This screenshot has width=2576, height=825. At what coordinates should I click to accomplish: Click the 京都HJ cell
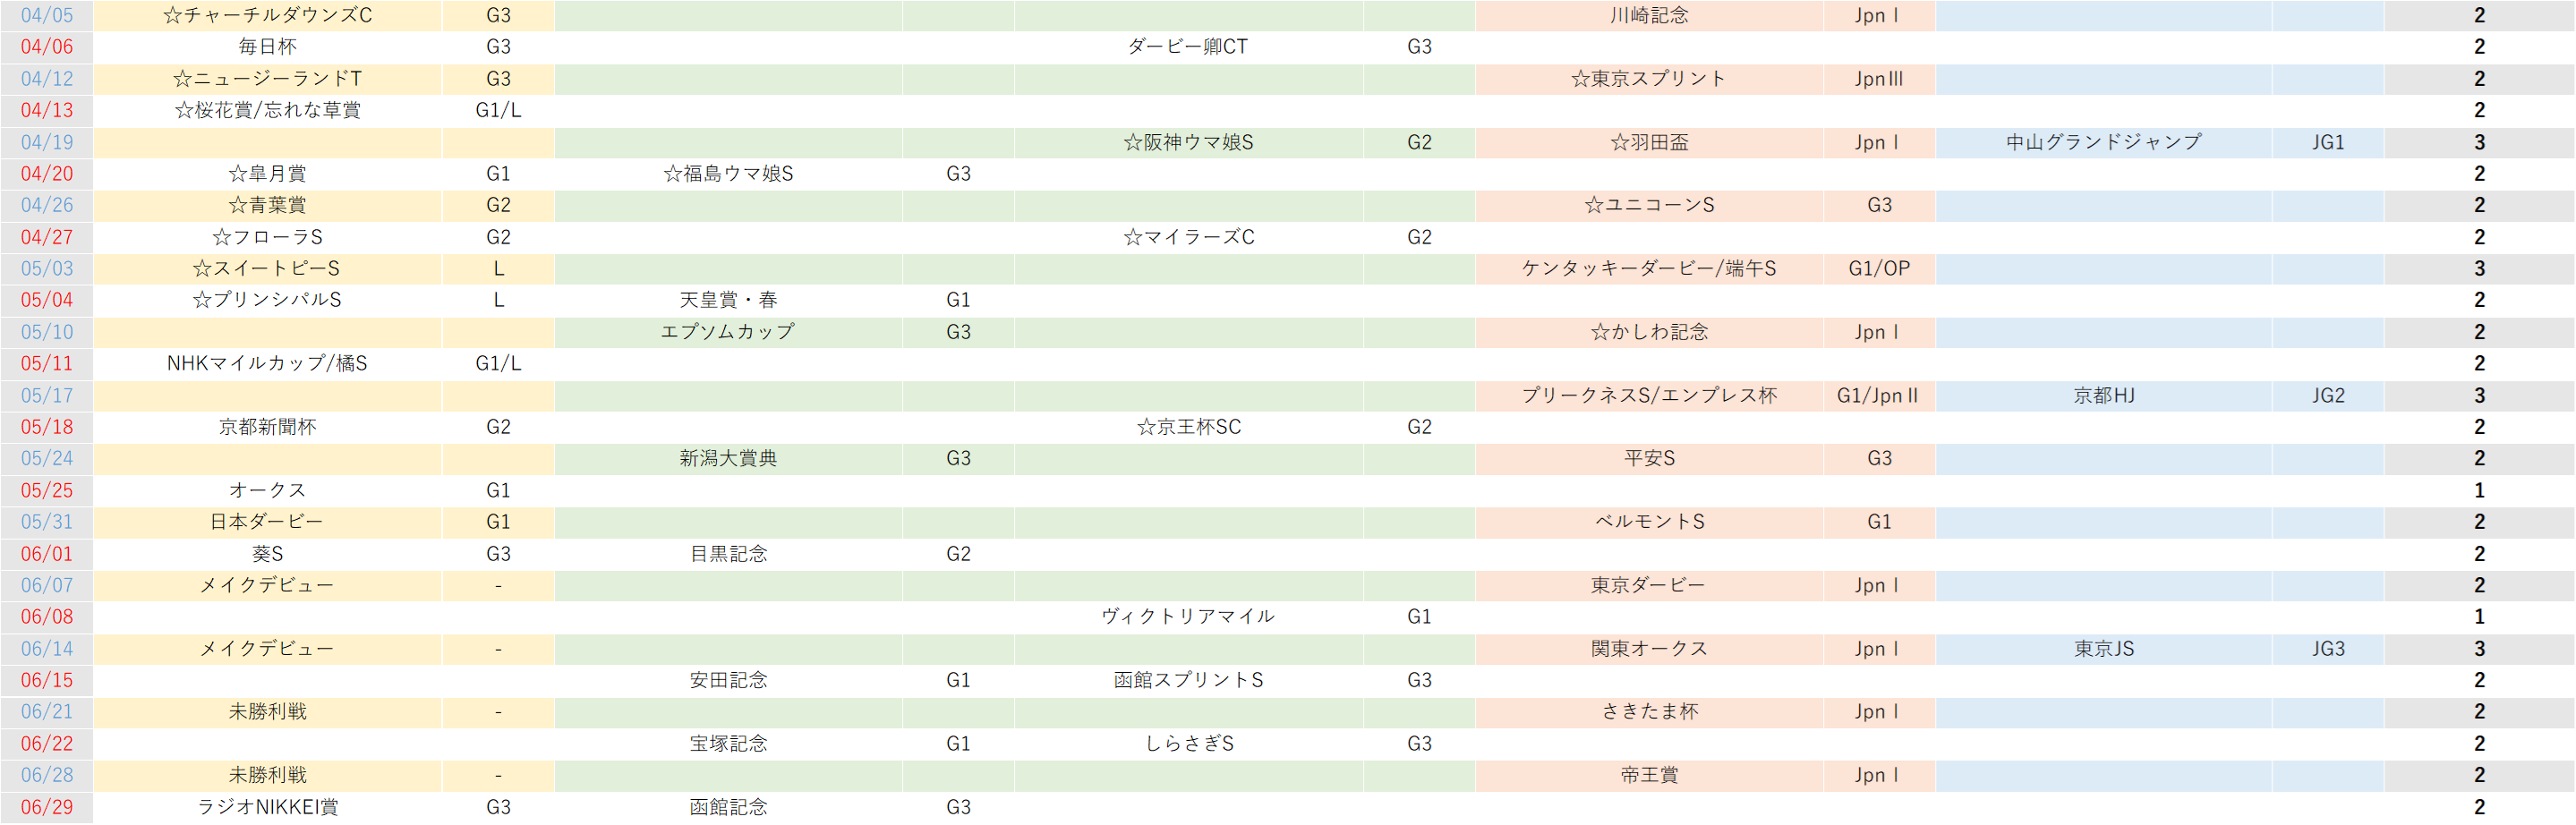2103,395
